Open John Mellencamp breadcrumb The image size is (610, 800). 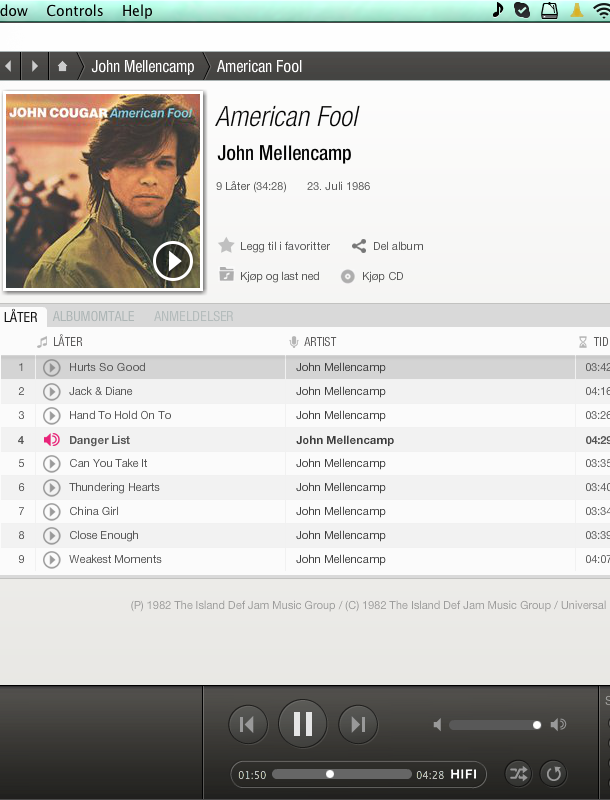143,66
